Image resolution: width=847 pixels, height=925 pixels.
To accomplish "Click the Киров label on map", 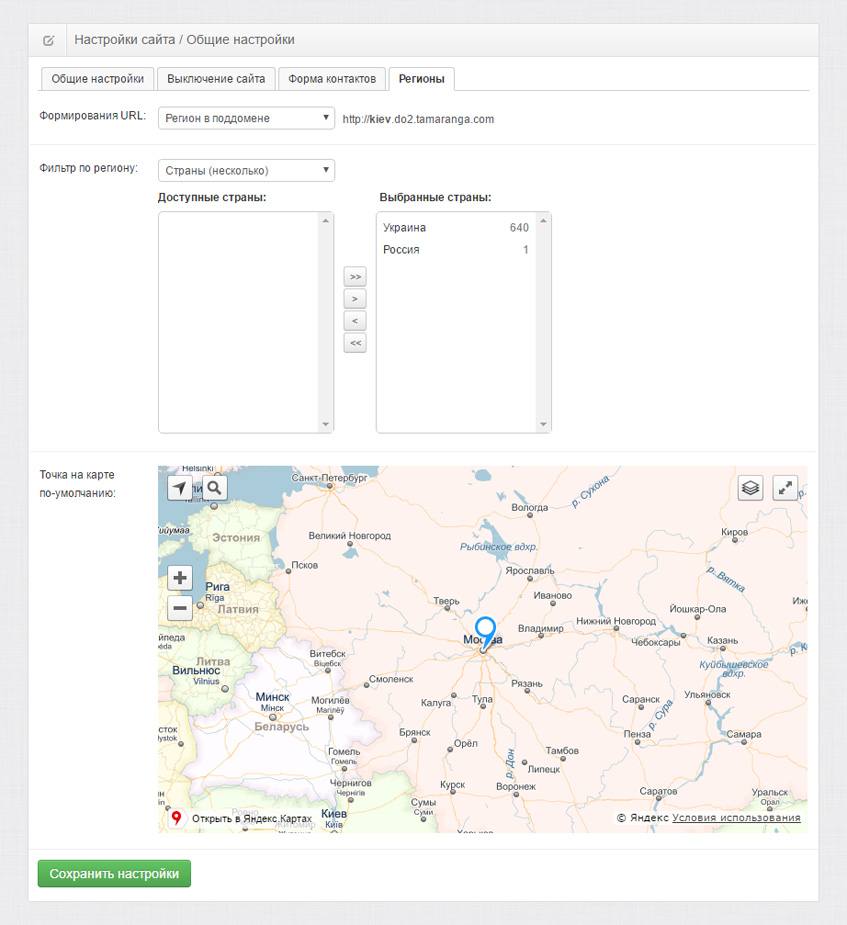I will pos(734,532).
